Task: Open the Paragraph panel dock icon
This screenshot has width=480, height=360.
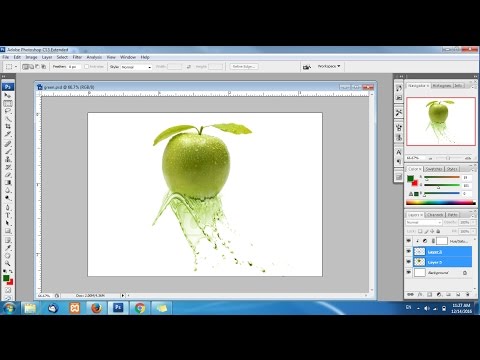Action: tap(399, 162)
